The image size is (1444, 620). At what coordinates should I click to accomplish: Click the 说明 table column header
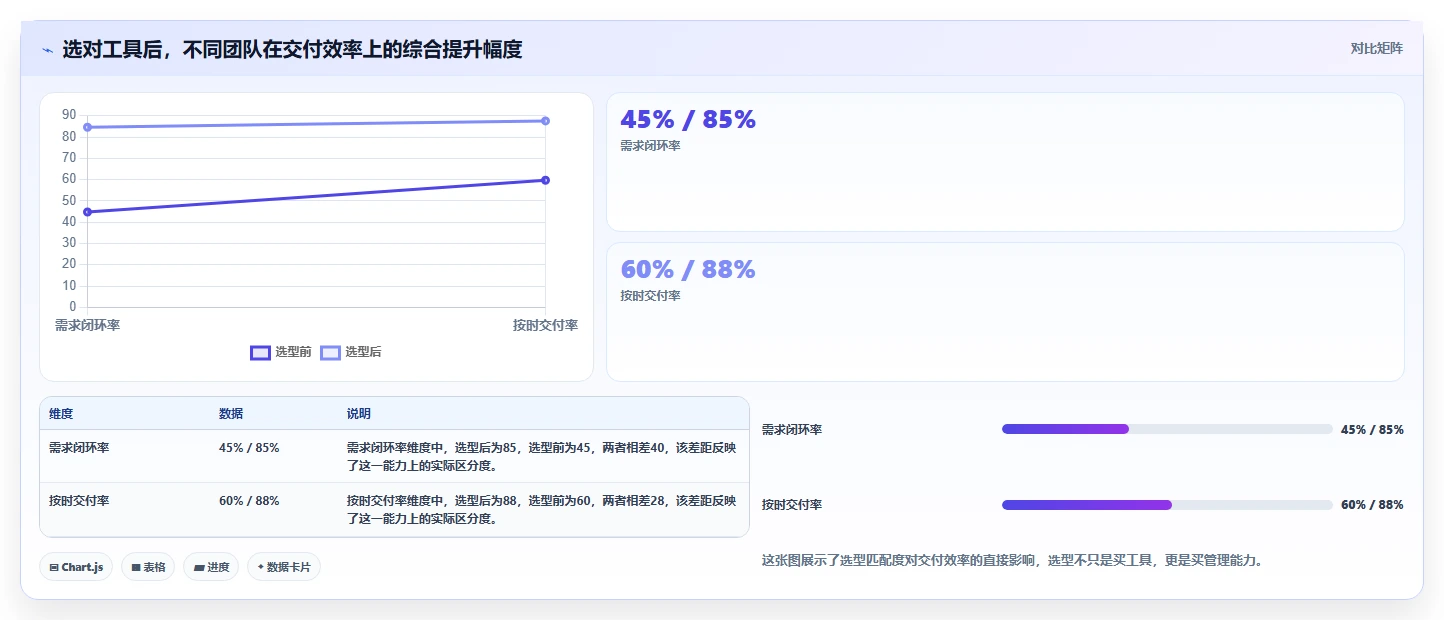359,414
